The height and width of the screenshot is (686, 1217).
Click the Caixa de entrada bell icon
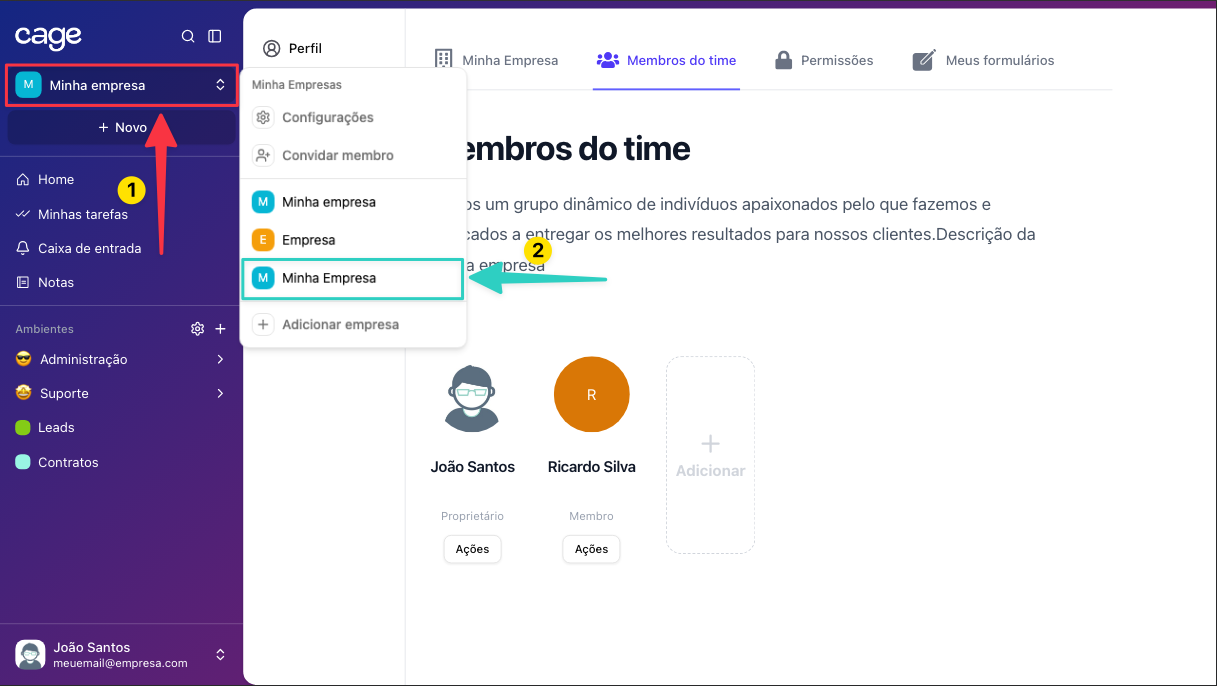[x=23, y=248]
